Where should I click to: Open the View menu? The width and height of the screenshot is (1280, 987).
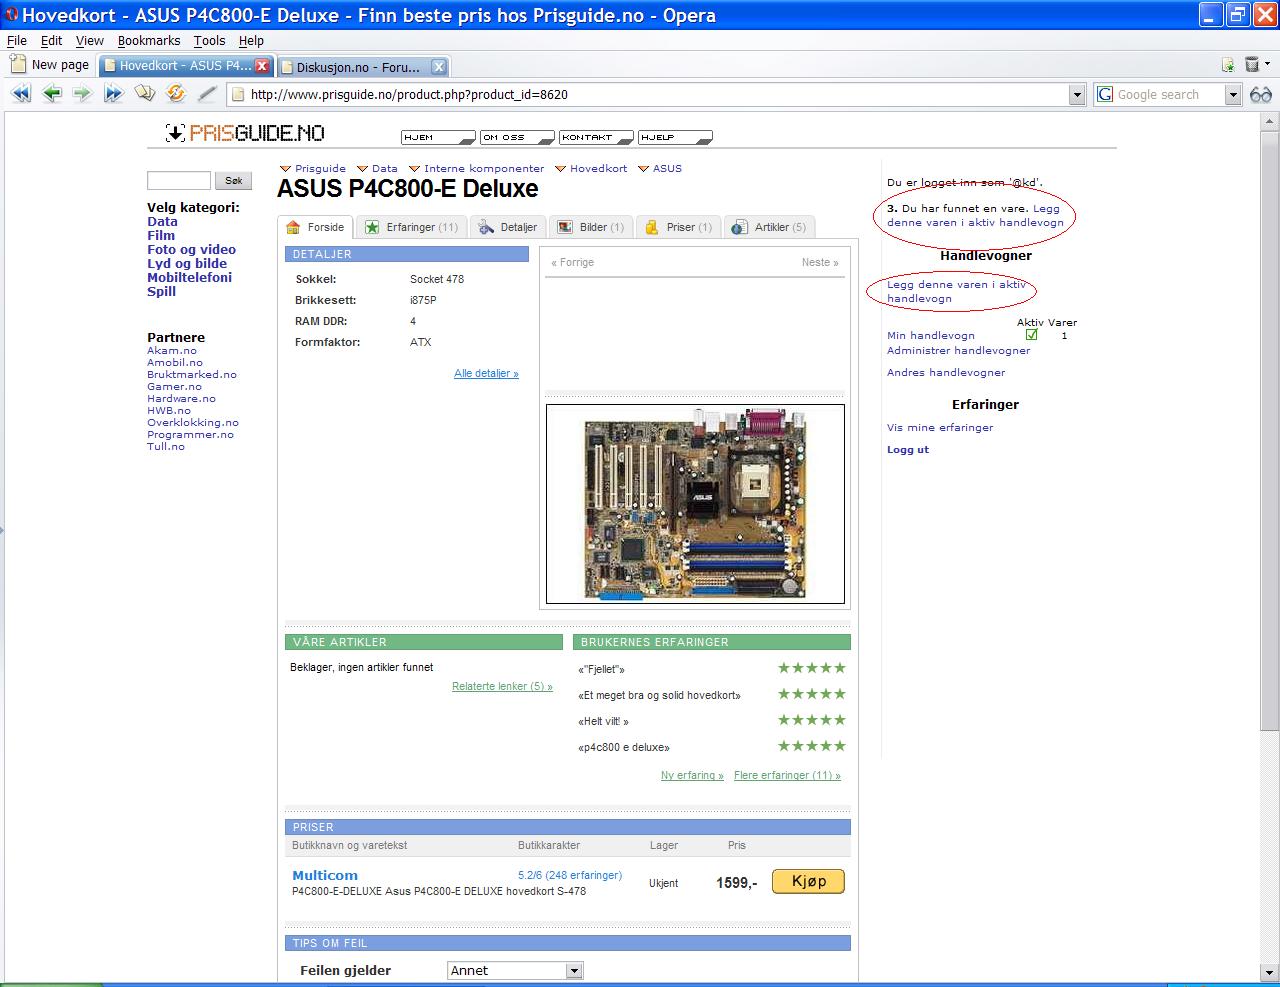point(90,41)
